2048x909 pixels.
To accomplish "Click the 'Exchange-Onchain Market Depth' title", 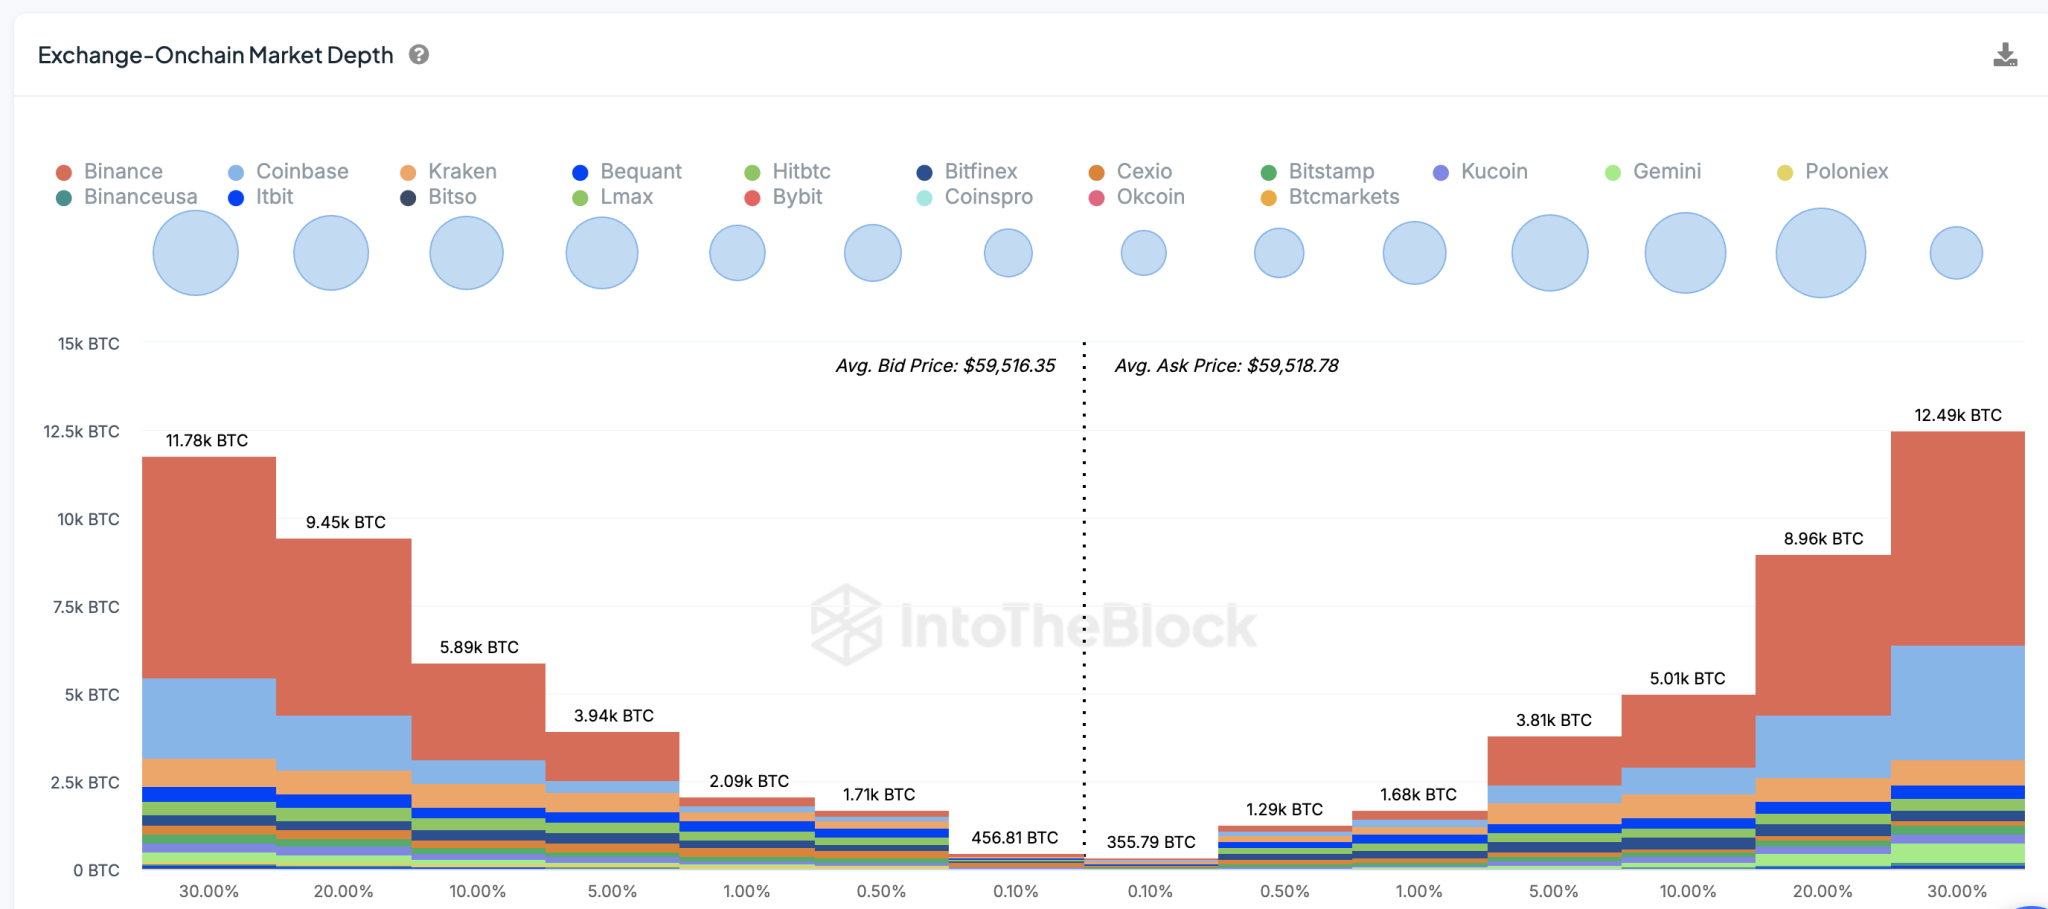I will tap(216, 55).
